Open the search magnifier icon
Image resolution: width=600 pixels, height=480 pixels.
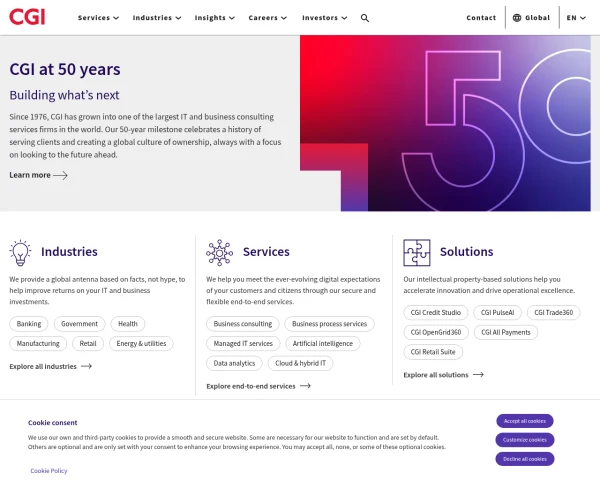point(365,18)
